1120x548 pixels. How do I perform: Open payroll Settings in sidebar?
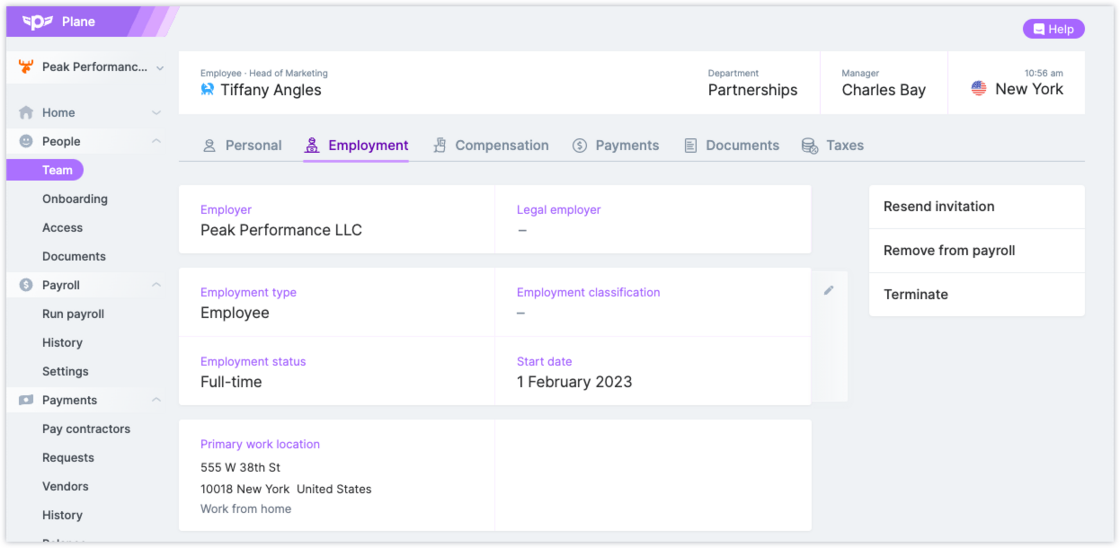click(x=65, y=372)
